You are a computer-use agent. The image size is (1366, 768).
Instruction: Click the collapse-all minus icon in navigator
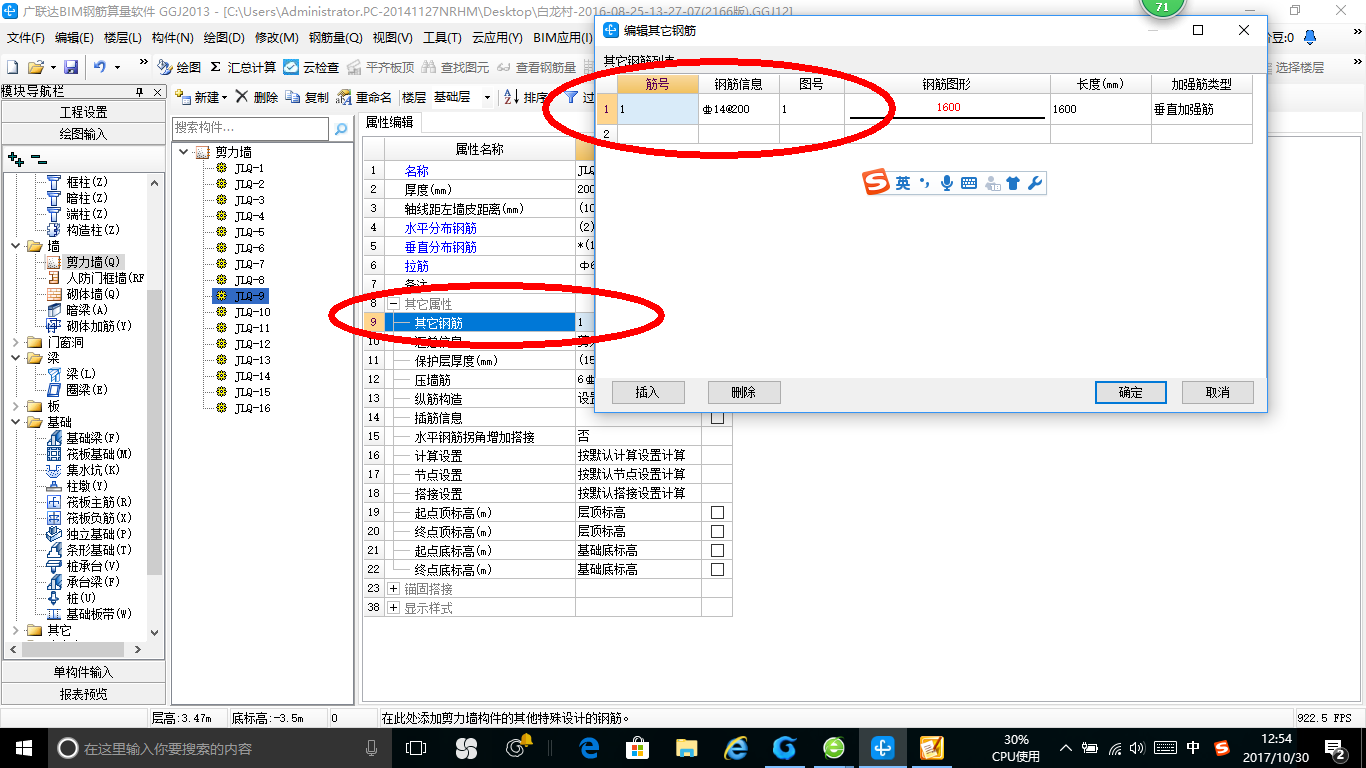pyautogui.click(x=37, y=159)
